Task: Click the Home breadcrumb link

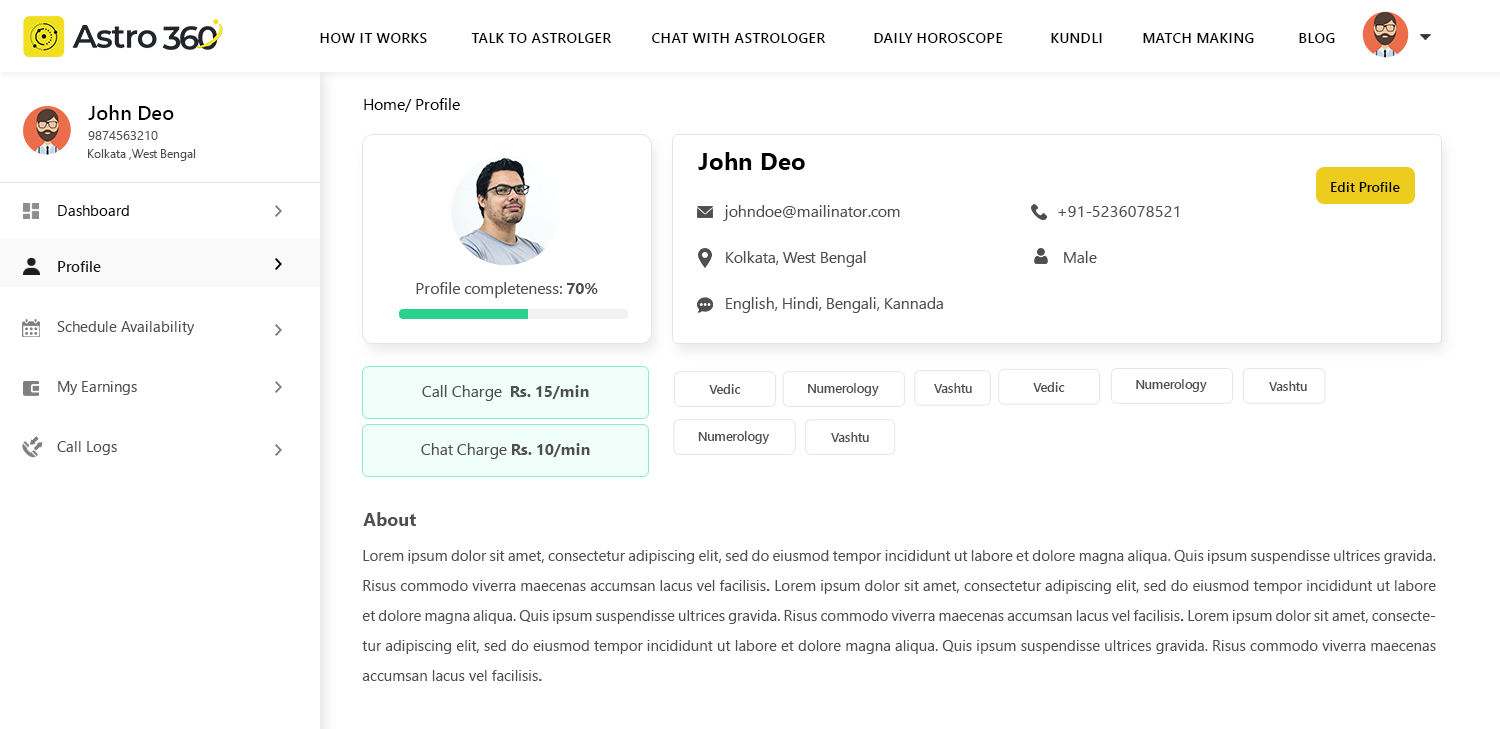Action: tap(383, 105)
